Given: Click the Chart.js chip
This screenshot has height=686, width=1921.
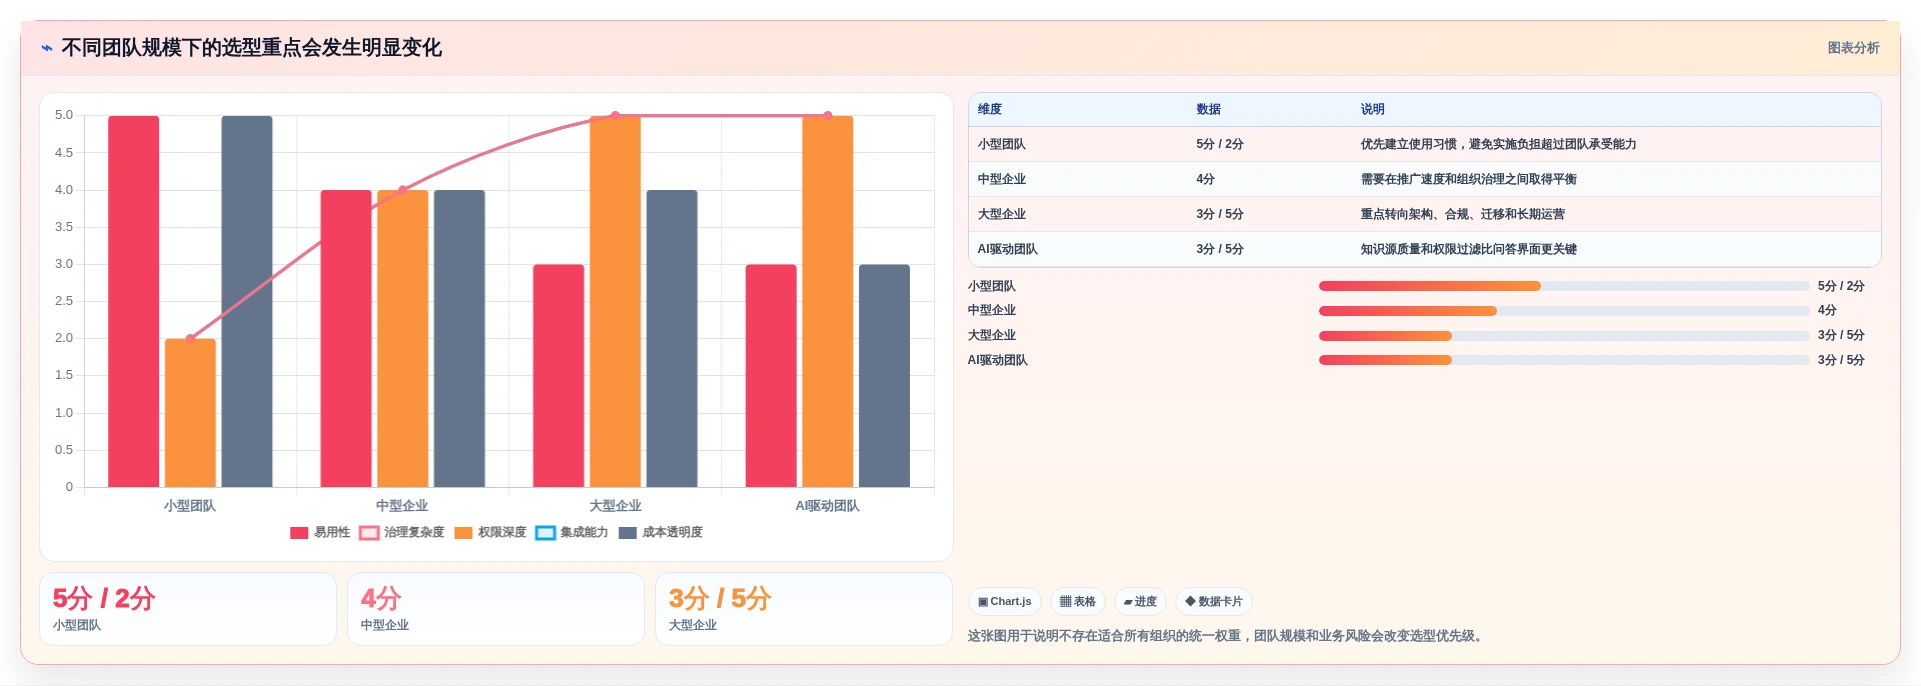Looking at the screenshot, I should [x=1005, y=601].
